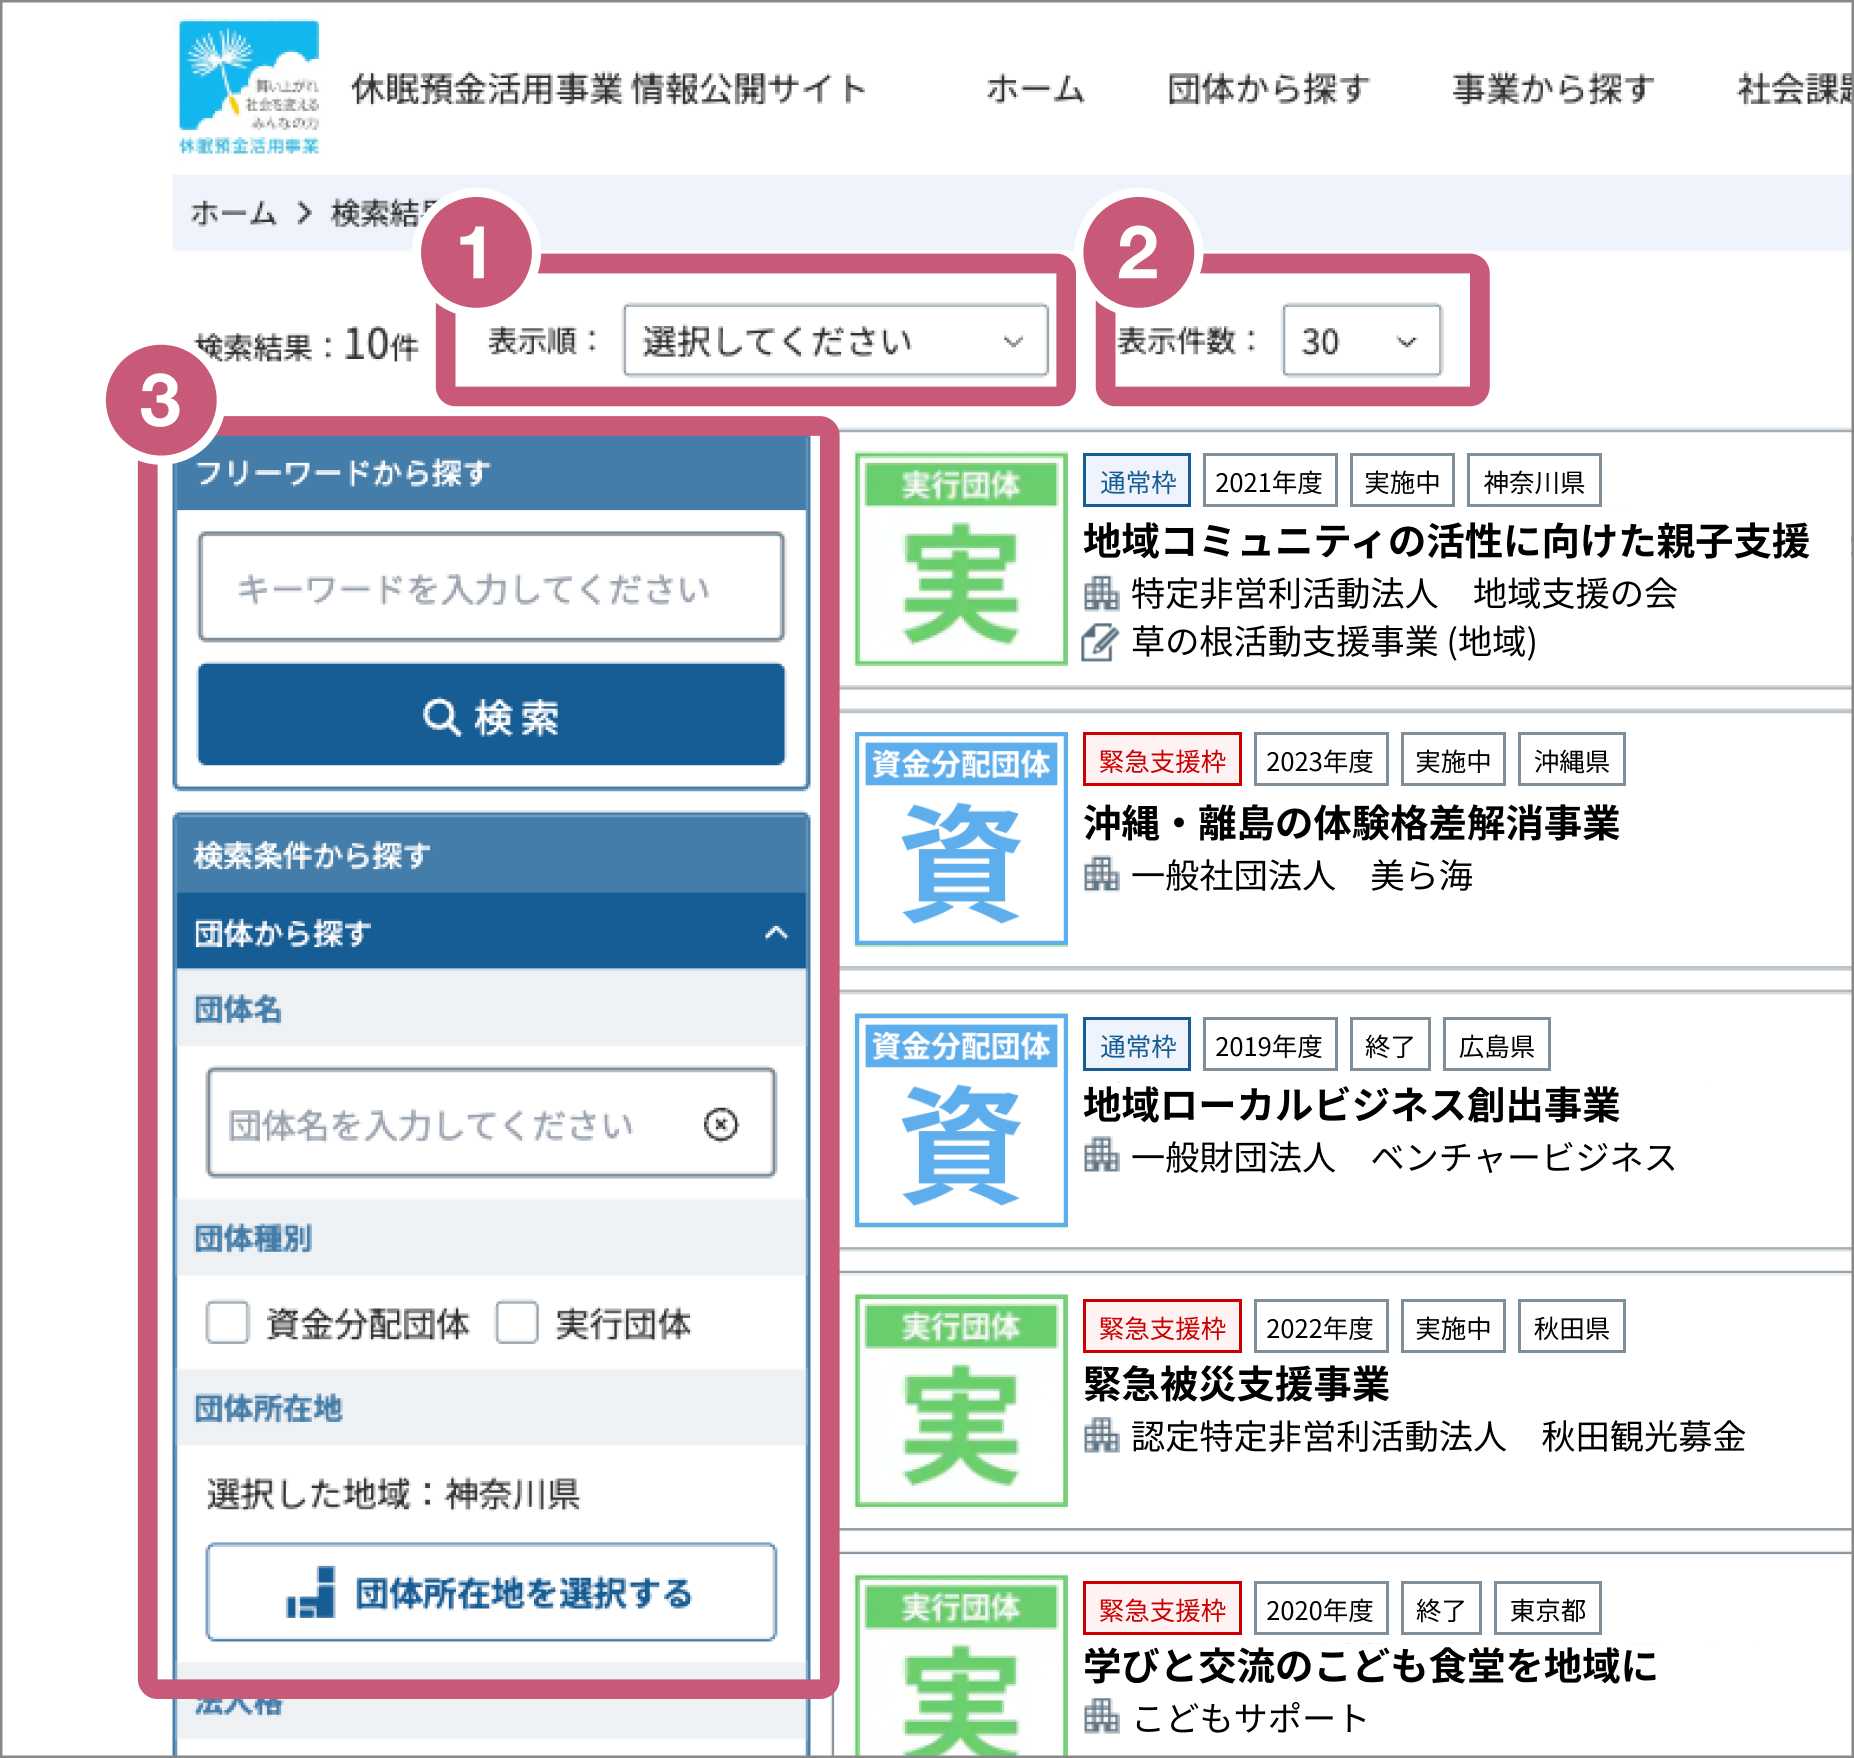This screenshot has width=1854, height=1758.
Task: Click the keyword input field
Action: click(492, 589)
